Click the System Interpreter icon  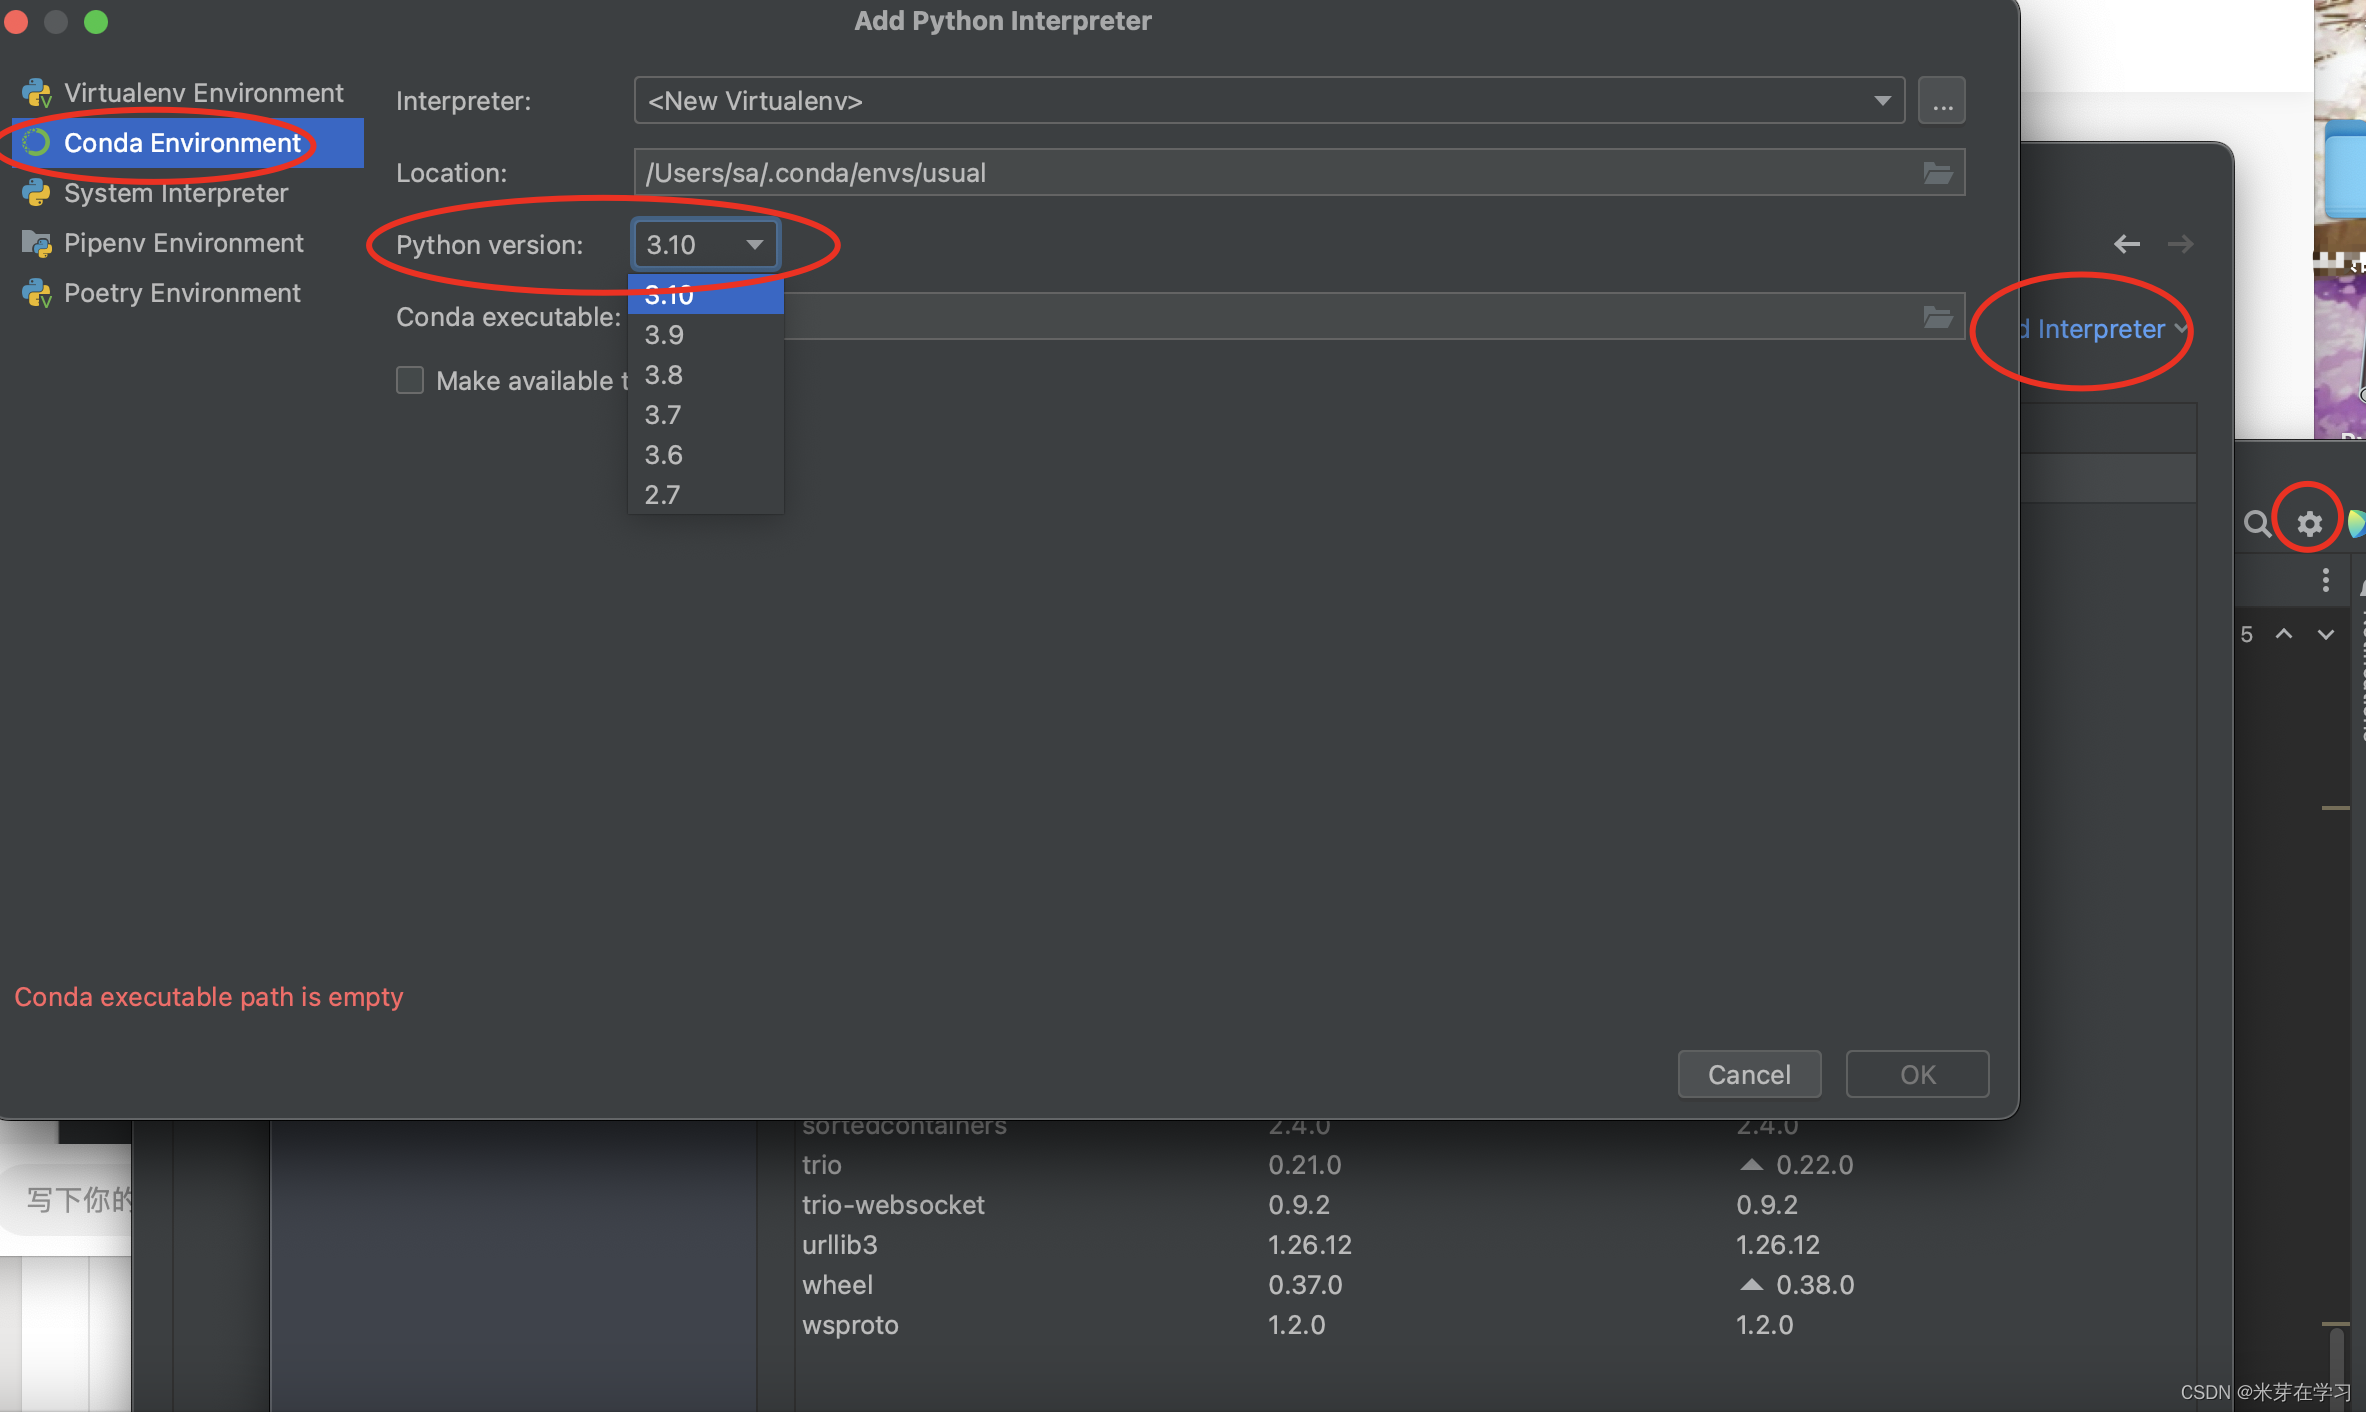coord(37,192)
